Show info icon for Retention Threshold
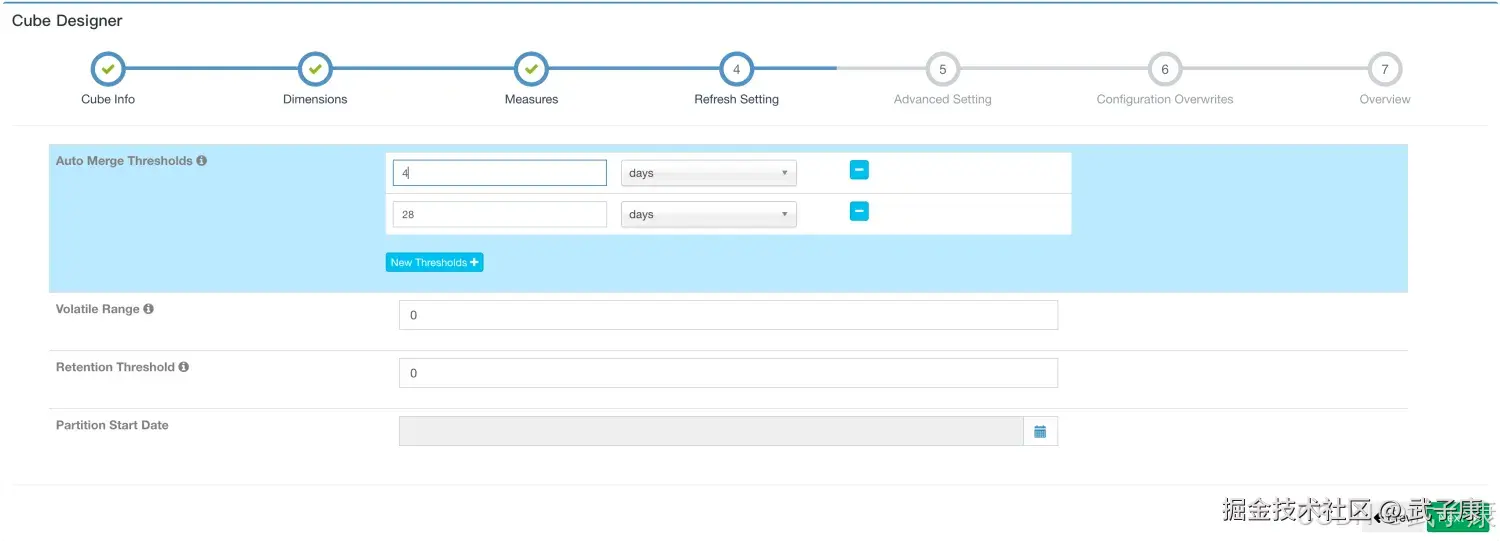 [184, 367]
